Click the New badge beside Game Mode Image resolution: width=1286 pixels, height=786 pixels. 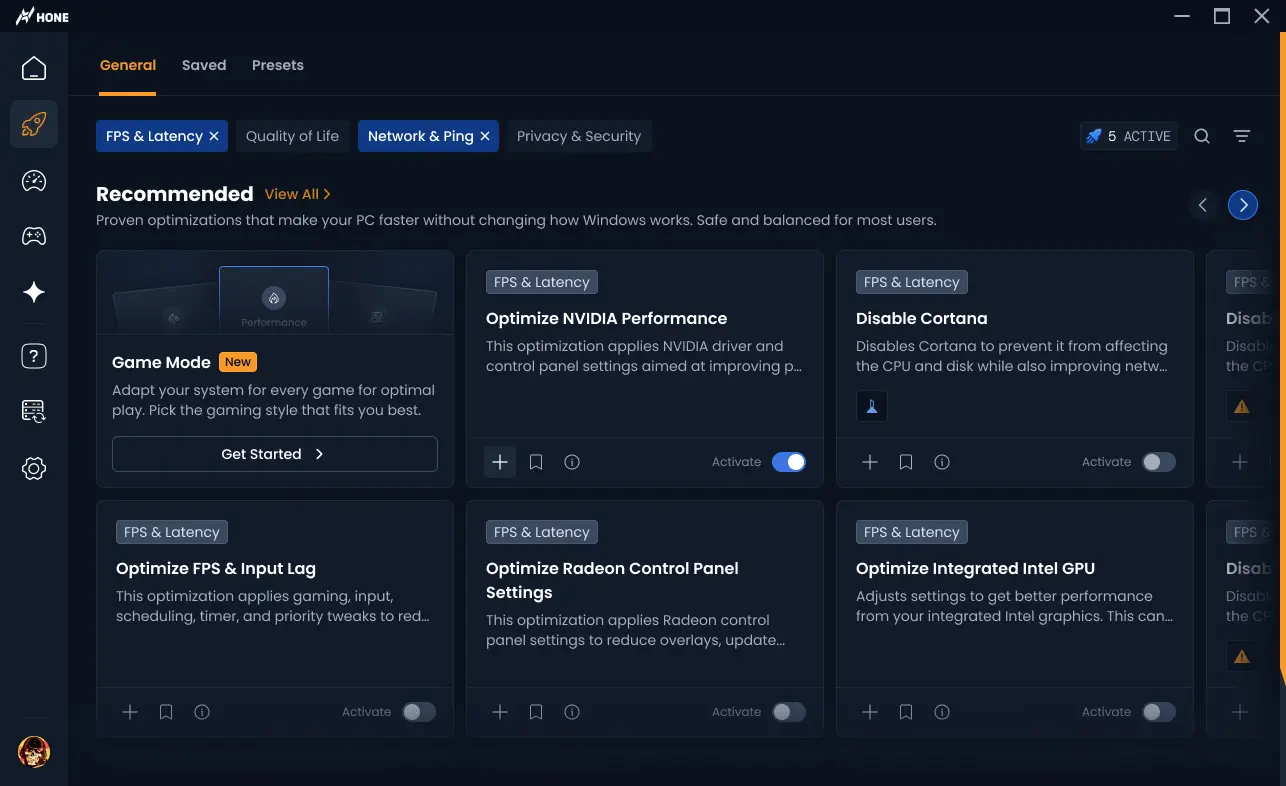[x=238, y=362]
